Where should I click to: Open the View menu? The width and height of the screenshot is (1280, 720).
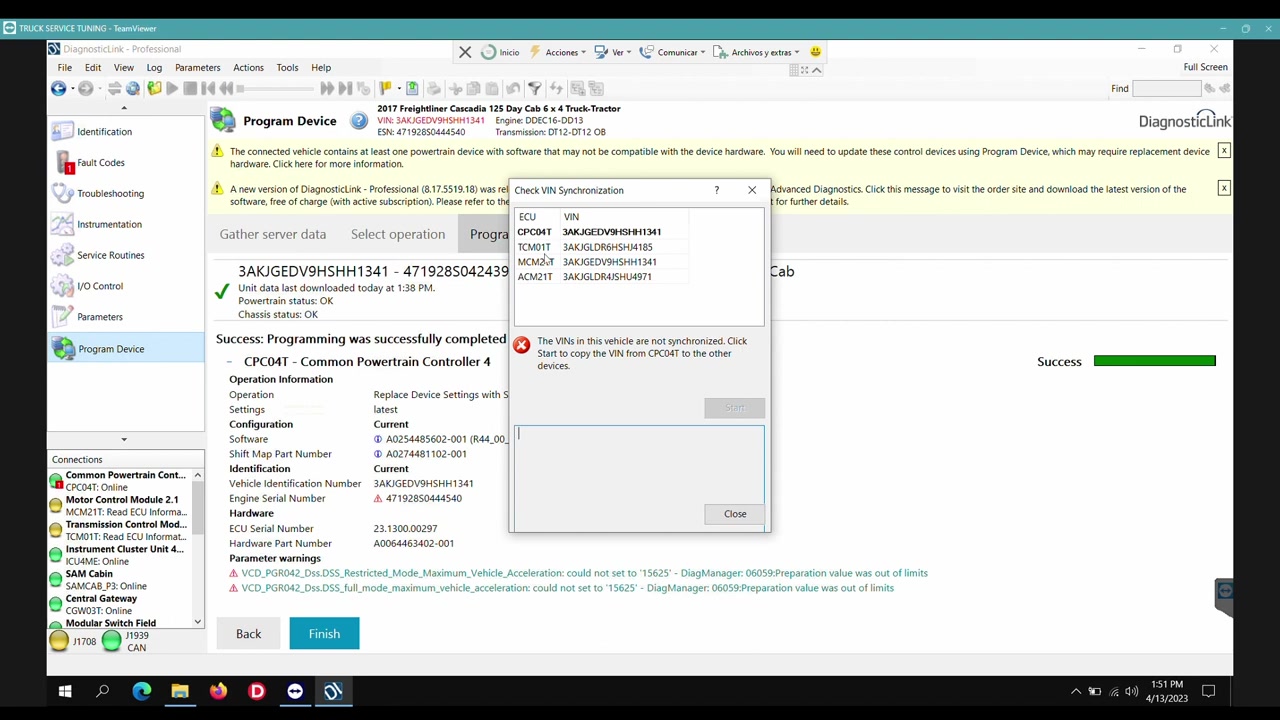point(124,68)
